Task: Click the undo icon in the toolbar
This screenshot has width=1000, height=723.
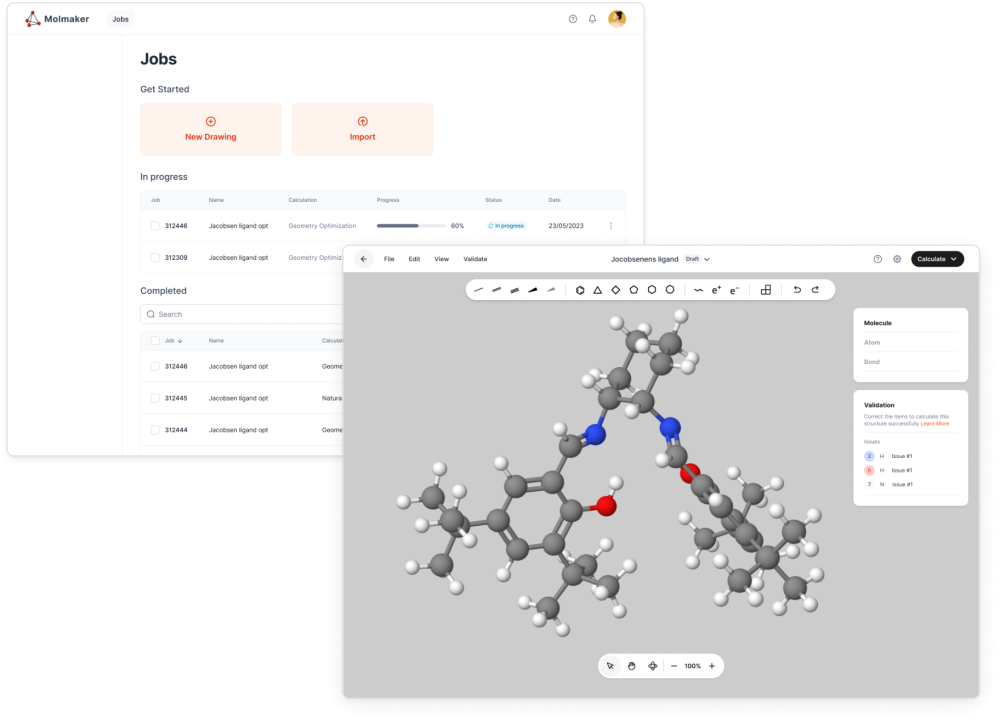Action: (x=799, y=290)
